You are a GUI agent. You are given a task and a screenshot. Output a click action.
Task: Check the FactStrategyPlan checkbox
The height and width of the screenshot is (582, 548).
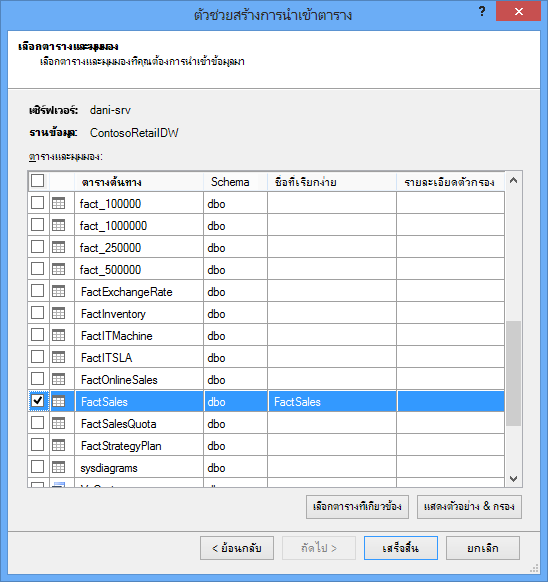[x=37, y=444]
